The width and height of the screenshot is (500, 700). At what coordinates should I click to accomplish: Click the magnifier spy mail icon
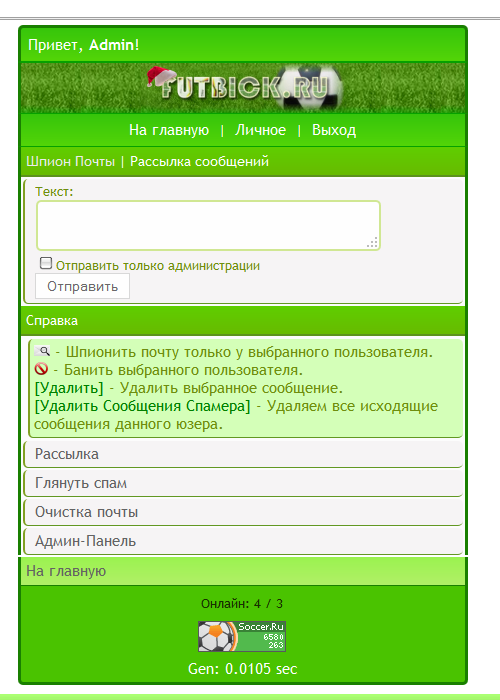pos(42,351)
